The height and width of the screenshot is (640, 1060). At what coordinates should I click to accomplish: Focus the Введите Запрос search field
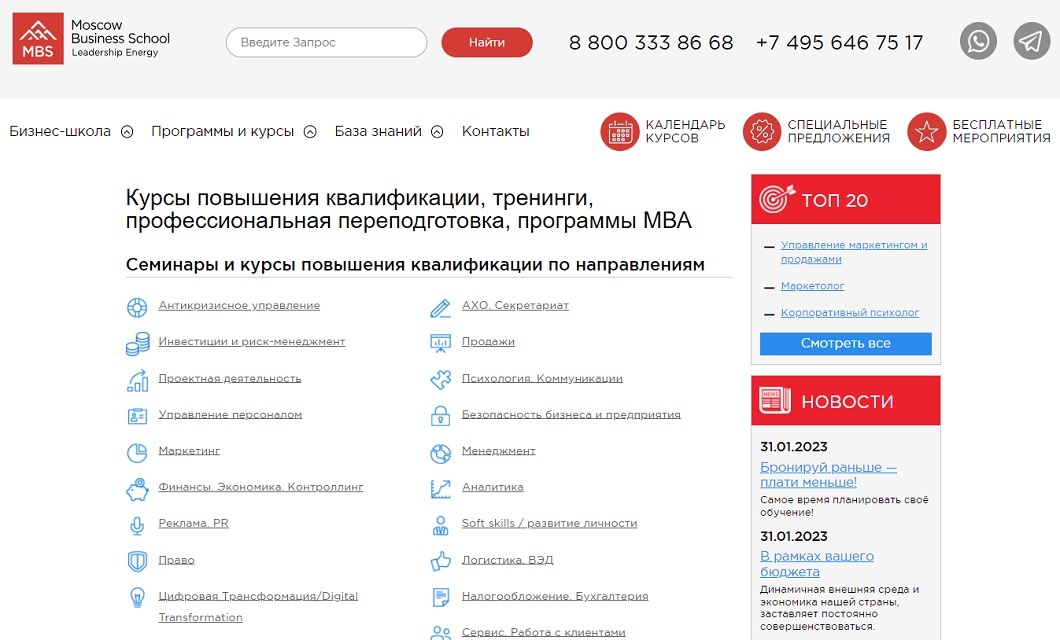click(327, 42)
